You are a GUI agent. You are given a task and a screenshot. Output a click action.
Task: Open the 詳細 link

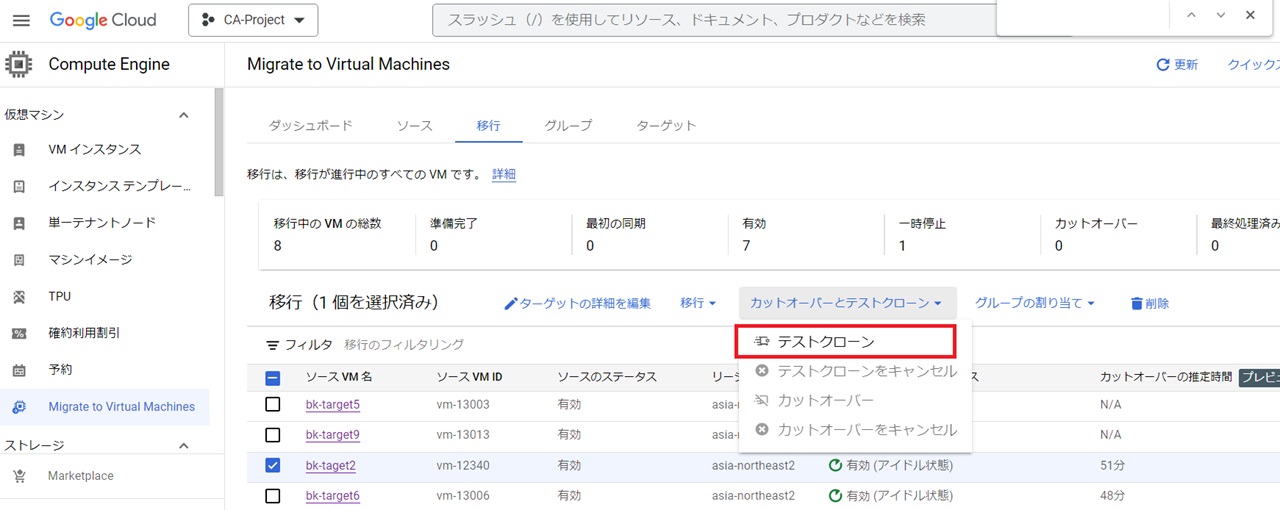pos(504,175)
